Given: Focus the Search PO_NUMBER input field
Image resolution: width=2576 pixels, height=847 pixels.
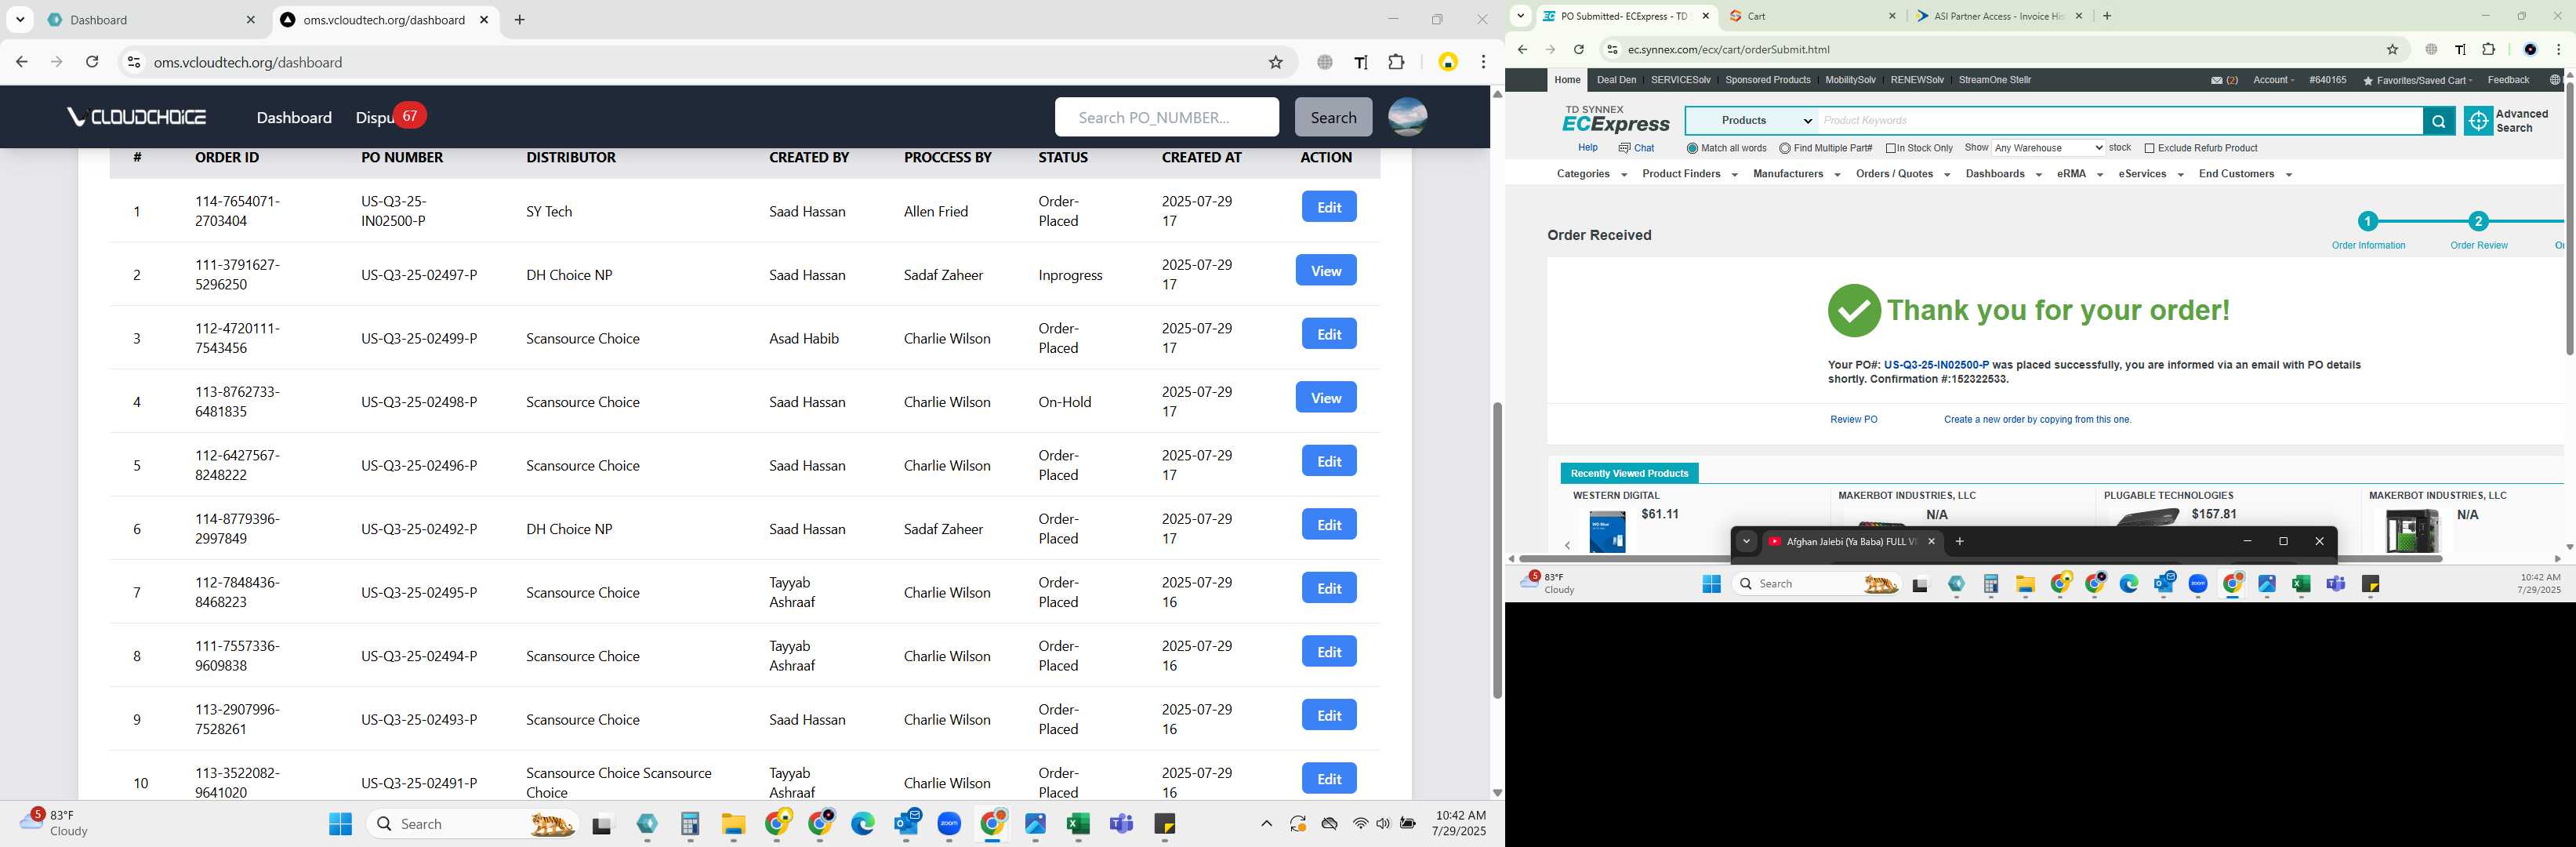Looking at the screenshot, I should click(x=1166, y=117).
